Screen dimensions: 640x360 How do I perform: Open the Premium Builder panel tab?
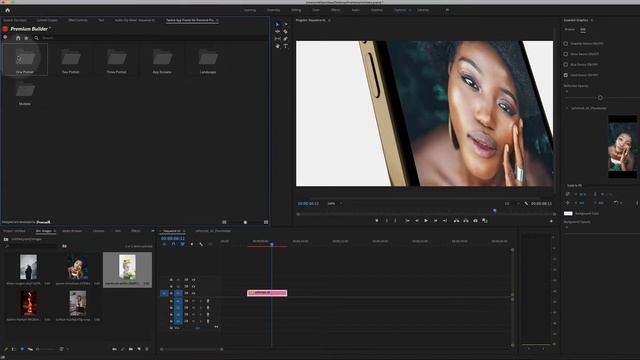coord(190,20)
